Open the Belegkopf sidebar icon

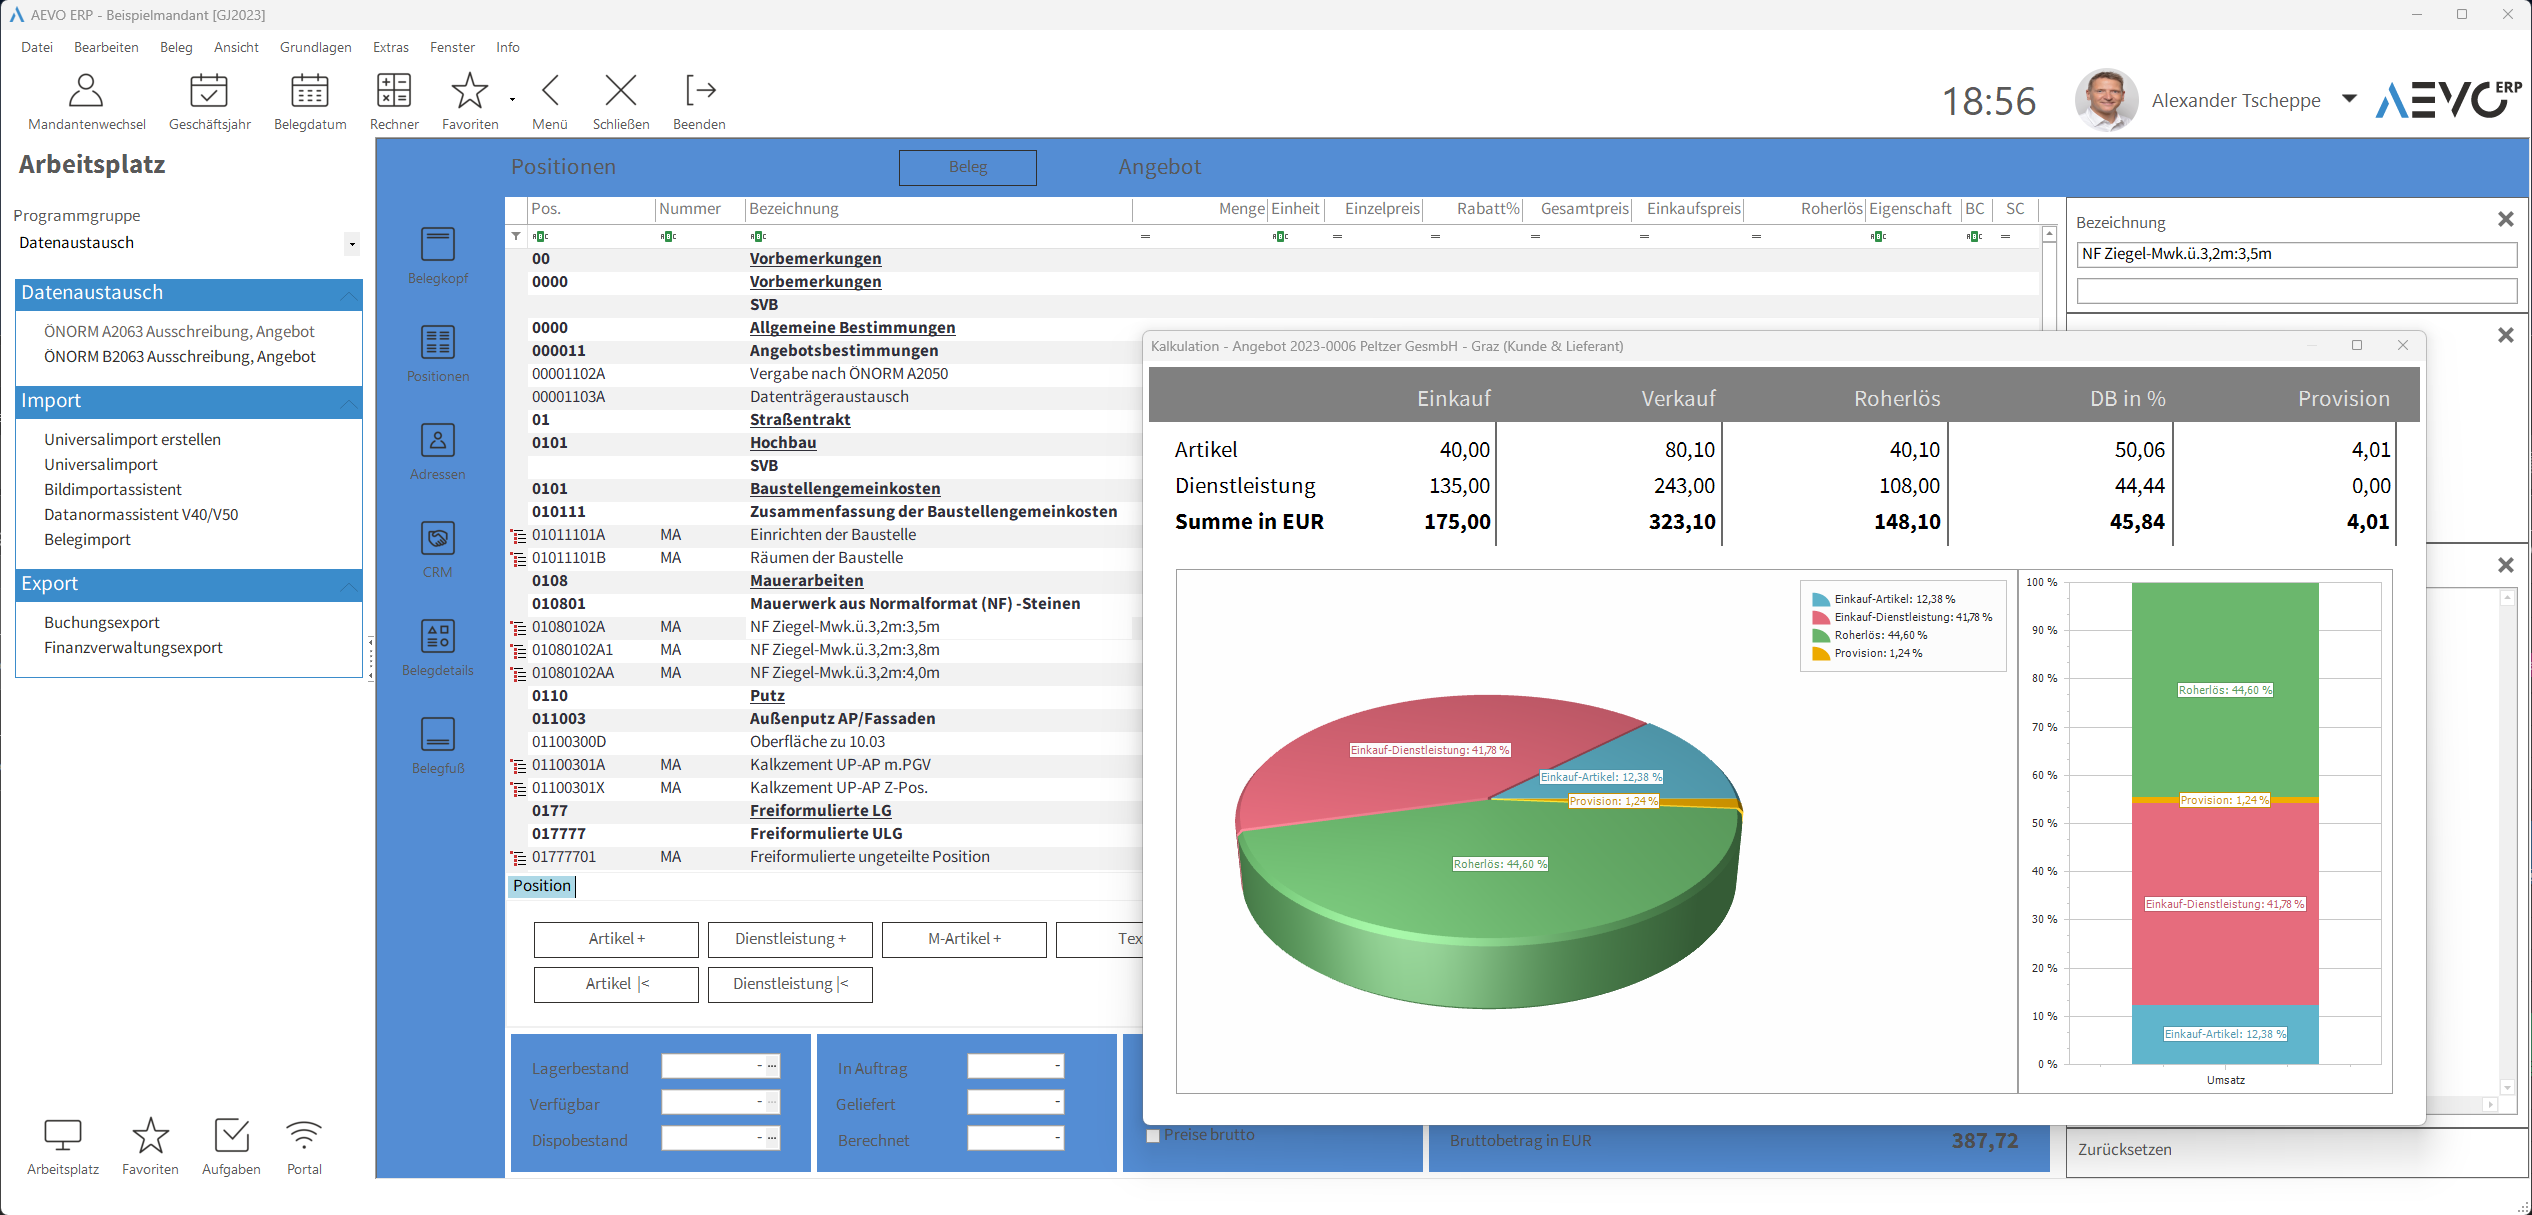click(x=438, y=244)
